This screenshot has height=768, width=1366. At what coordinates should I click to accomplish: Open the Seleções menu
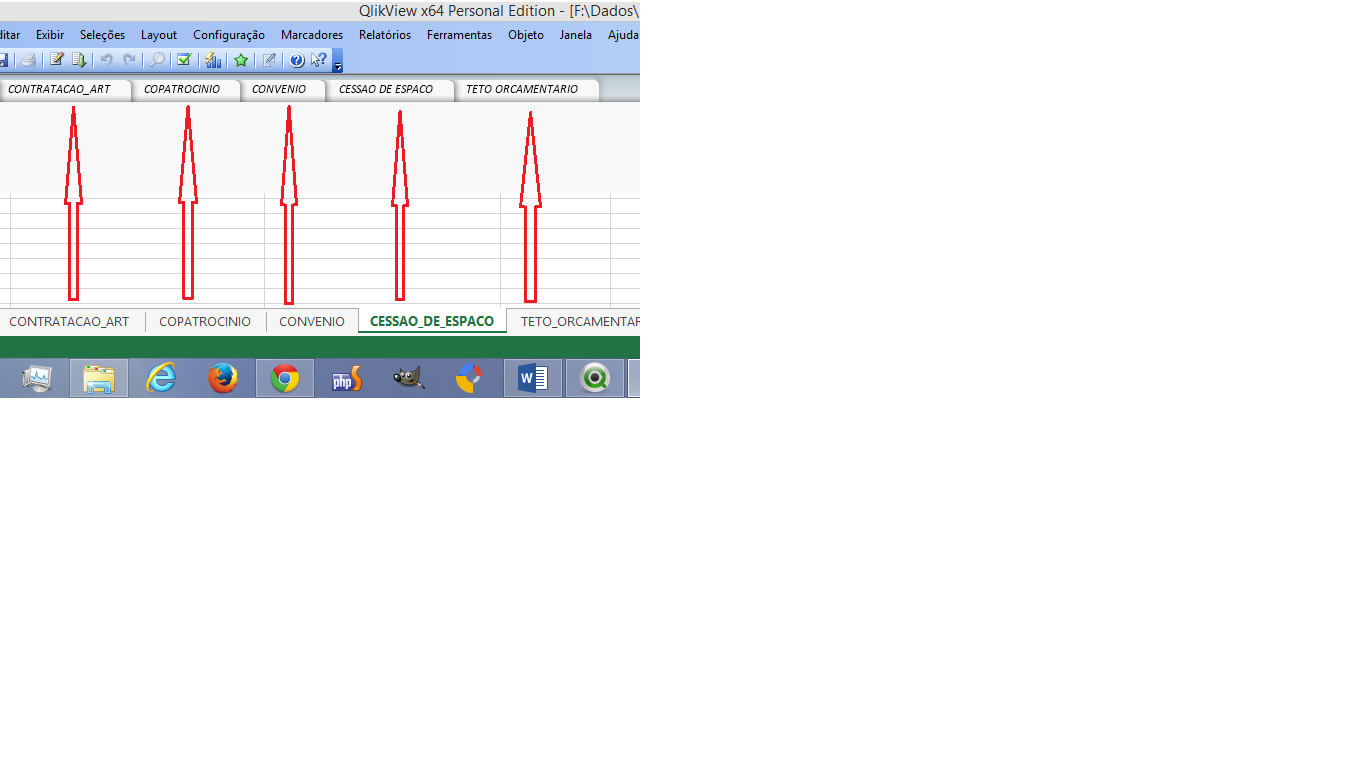click(102, 35)
